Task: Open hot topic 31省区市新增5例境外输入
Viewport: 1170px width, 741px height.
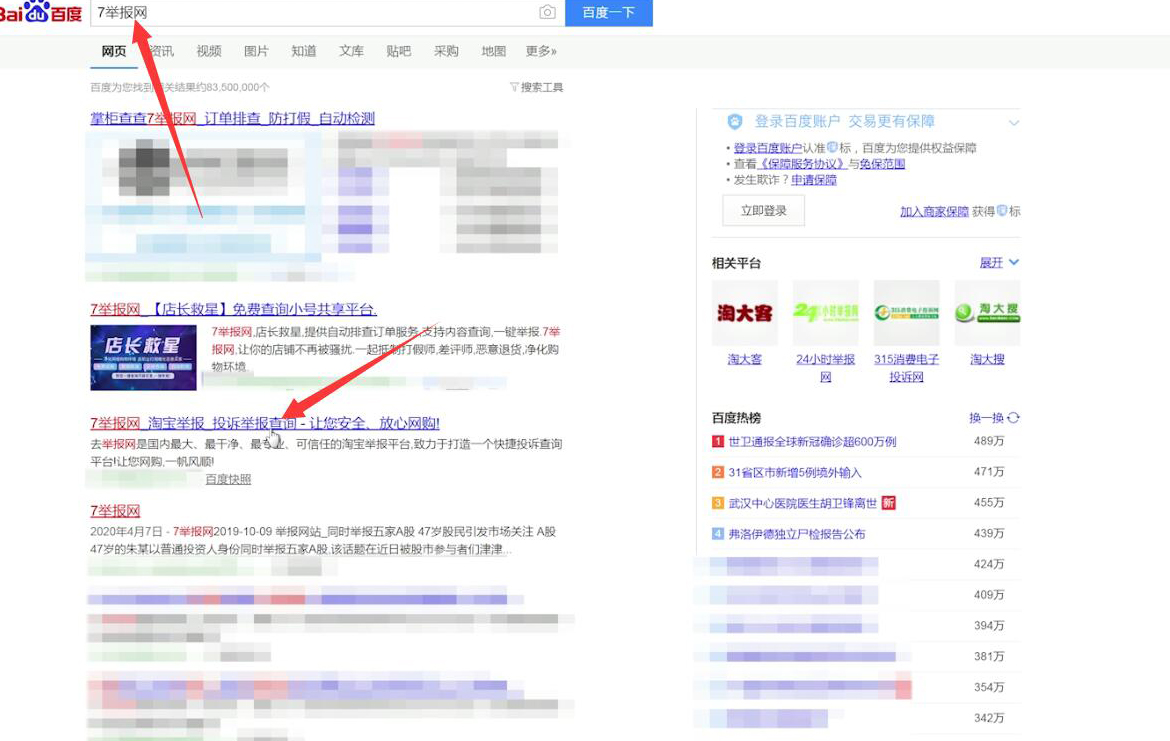Action: (x=795, y=472)
